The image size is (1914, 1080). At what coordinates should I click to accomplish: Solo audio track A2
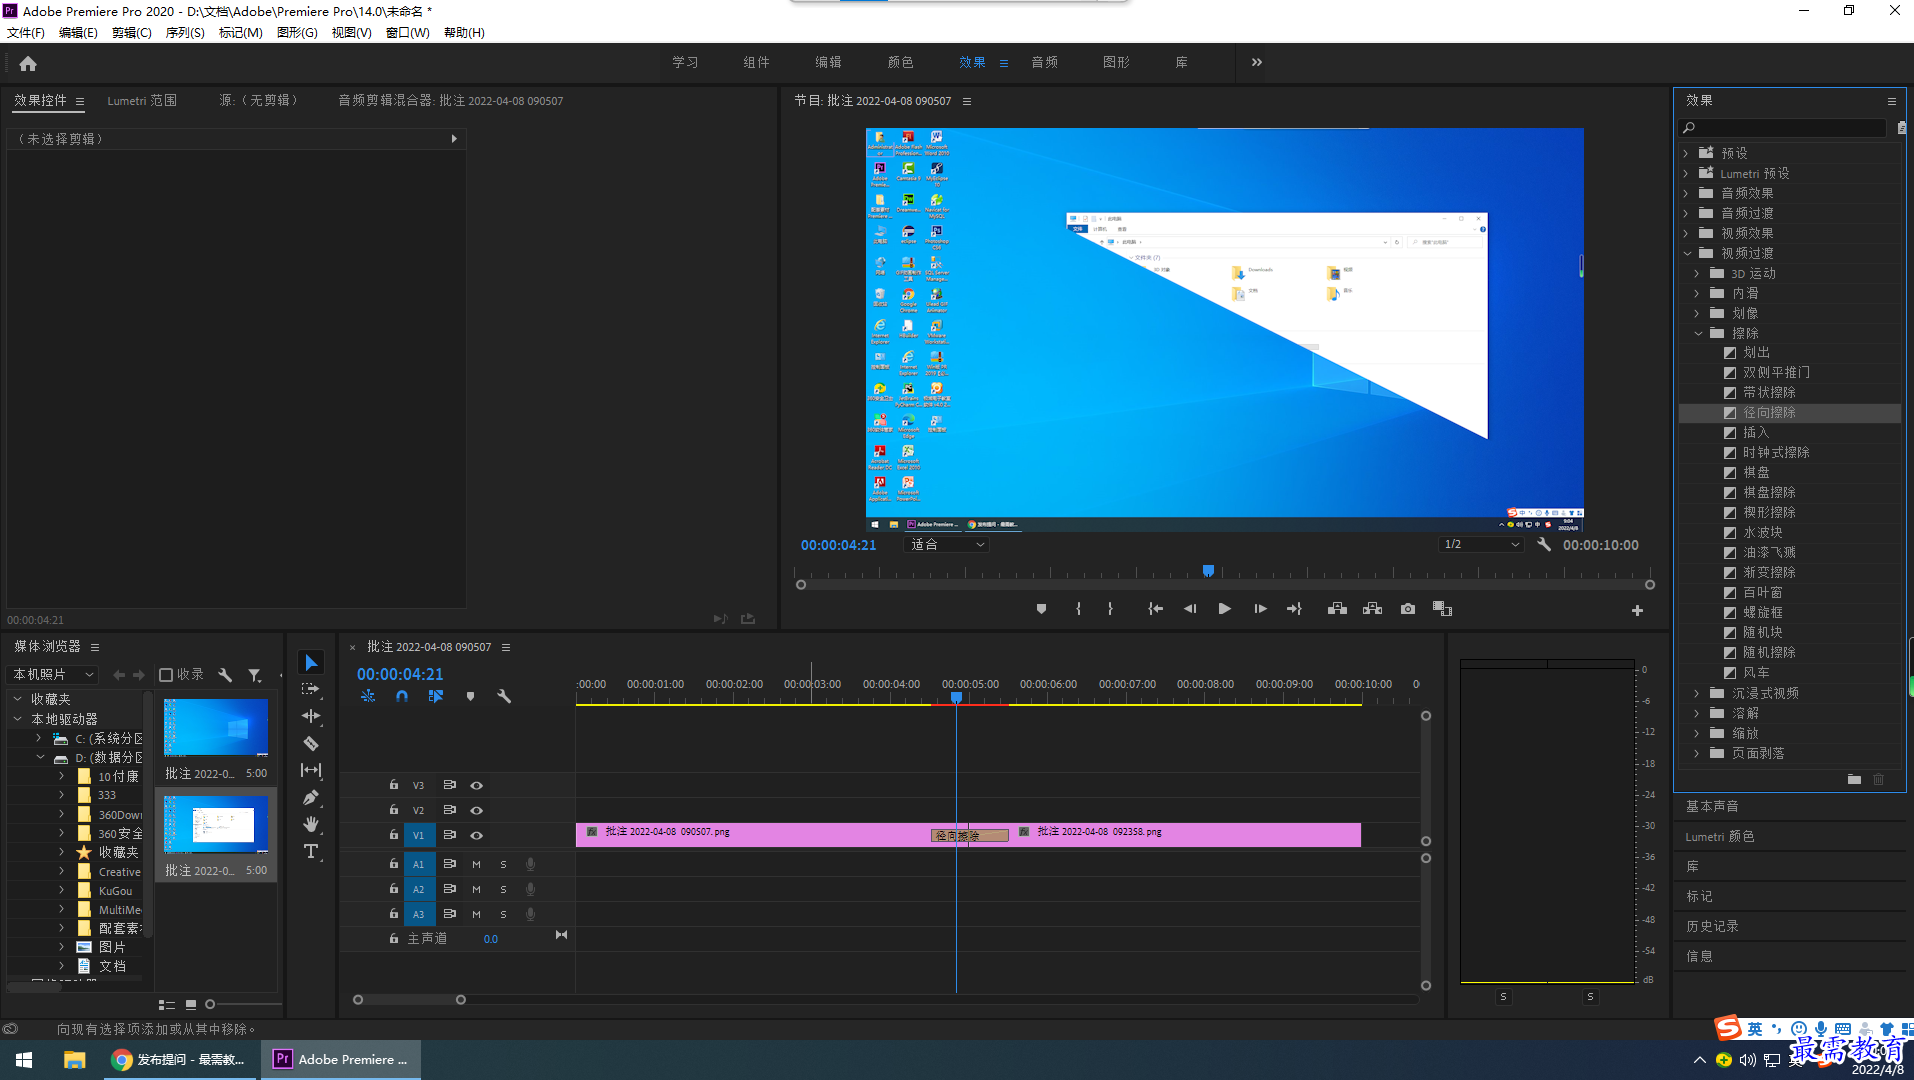point(503,889)
